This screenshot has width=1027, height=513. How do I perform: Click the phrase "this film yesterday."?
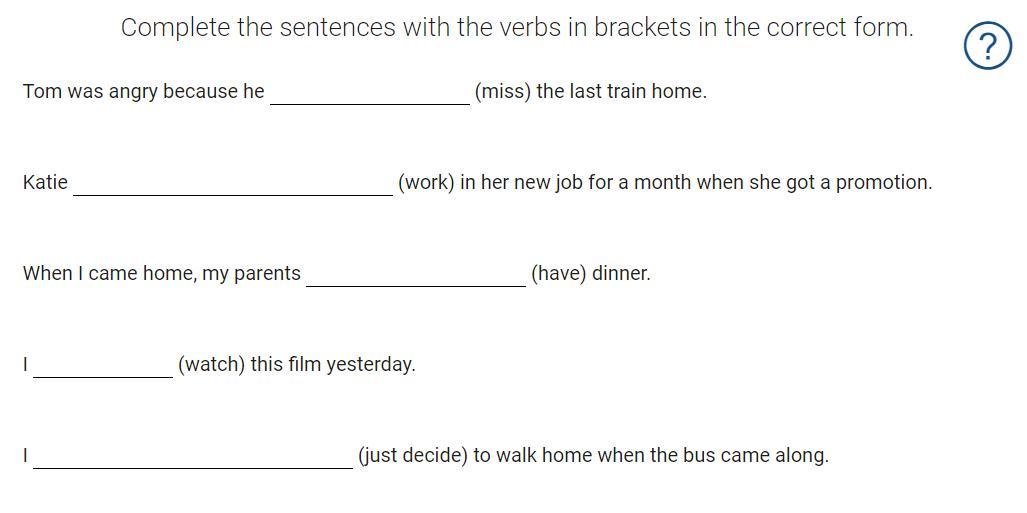click(333, 365)
